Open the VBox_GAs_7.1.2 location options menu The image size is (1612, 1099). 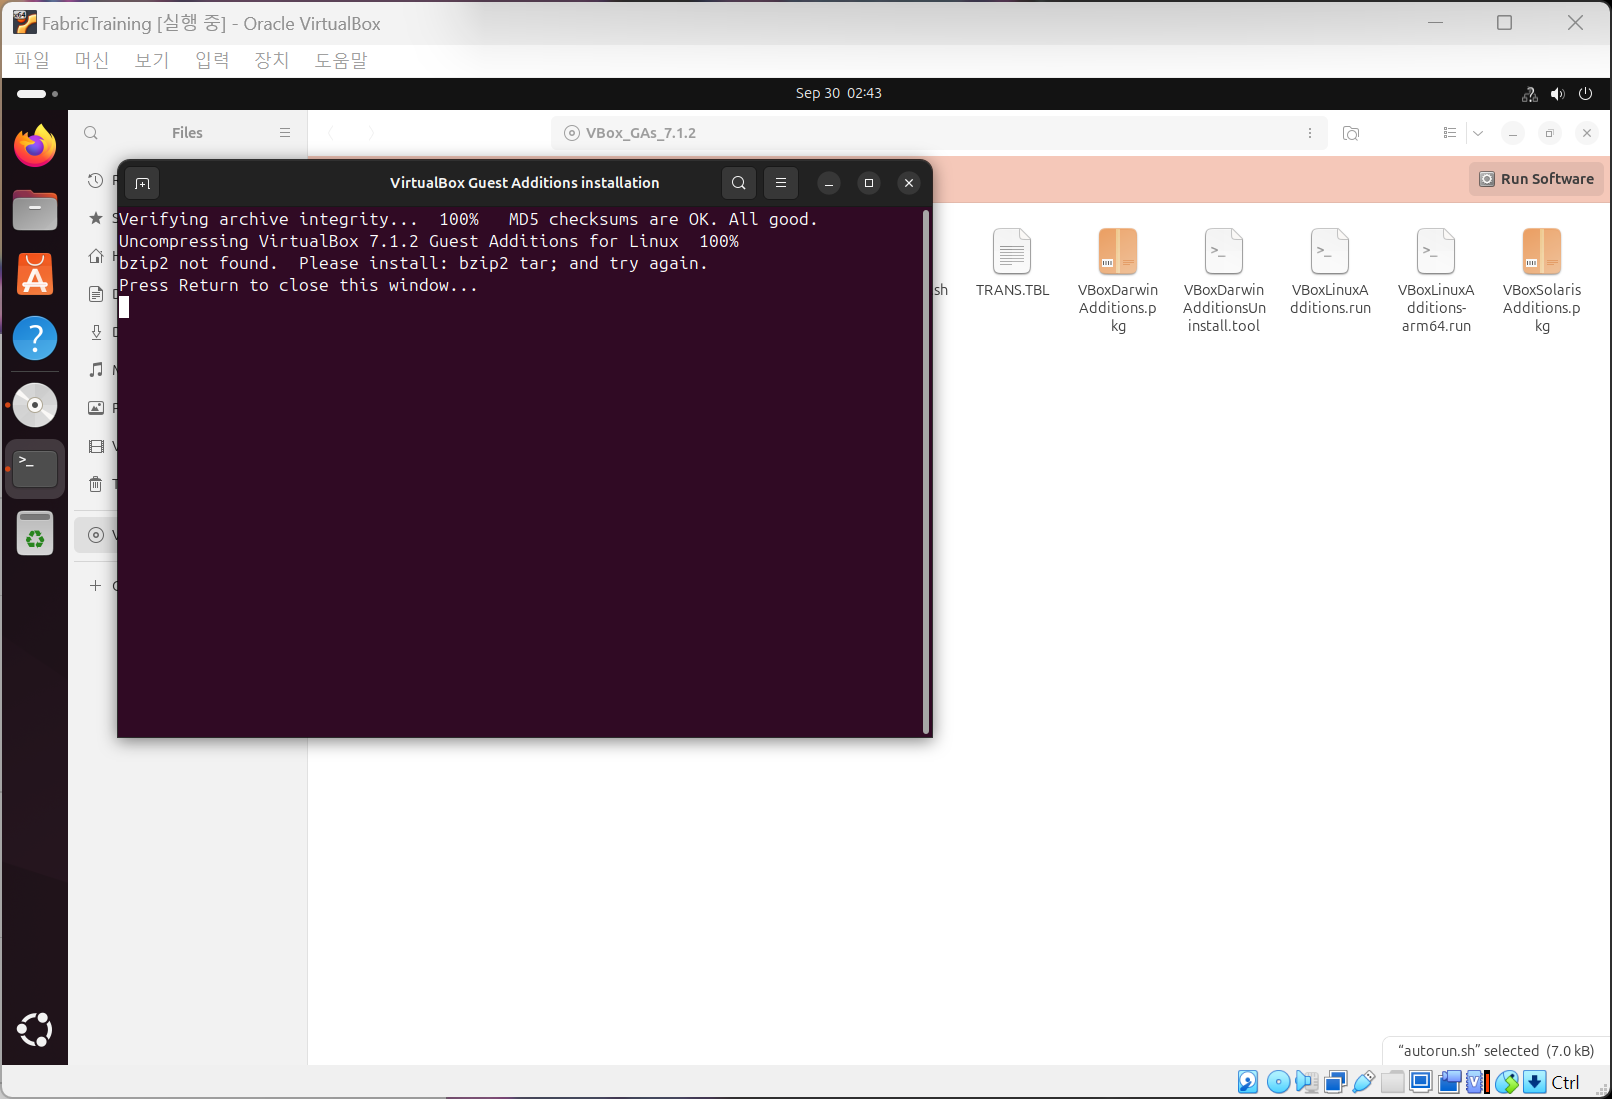pos(1310,133)
